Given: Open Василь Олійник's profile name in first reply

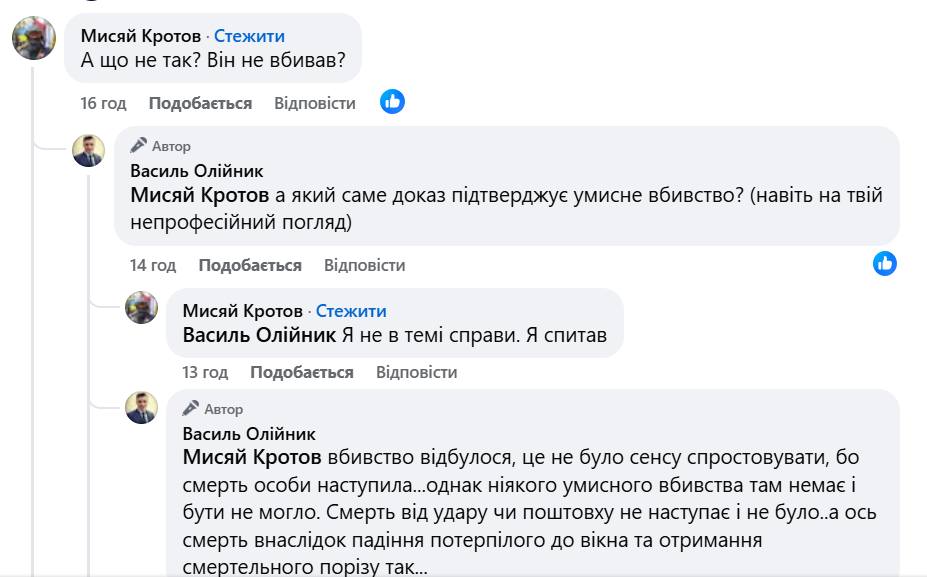Looking at the screenshot, I should pyautogui.click(x=197, y=171).
